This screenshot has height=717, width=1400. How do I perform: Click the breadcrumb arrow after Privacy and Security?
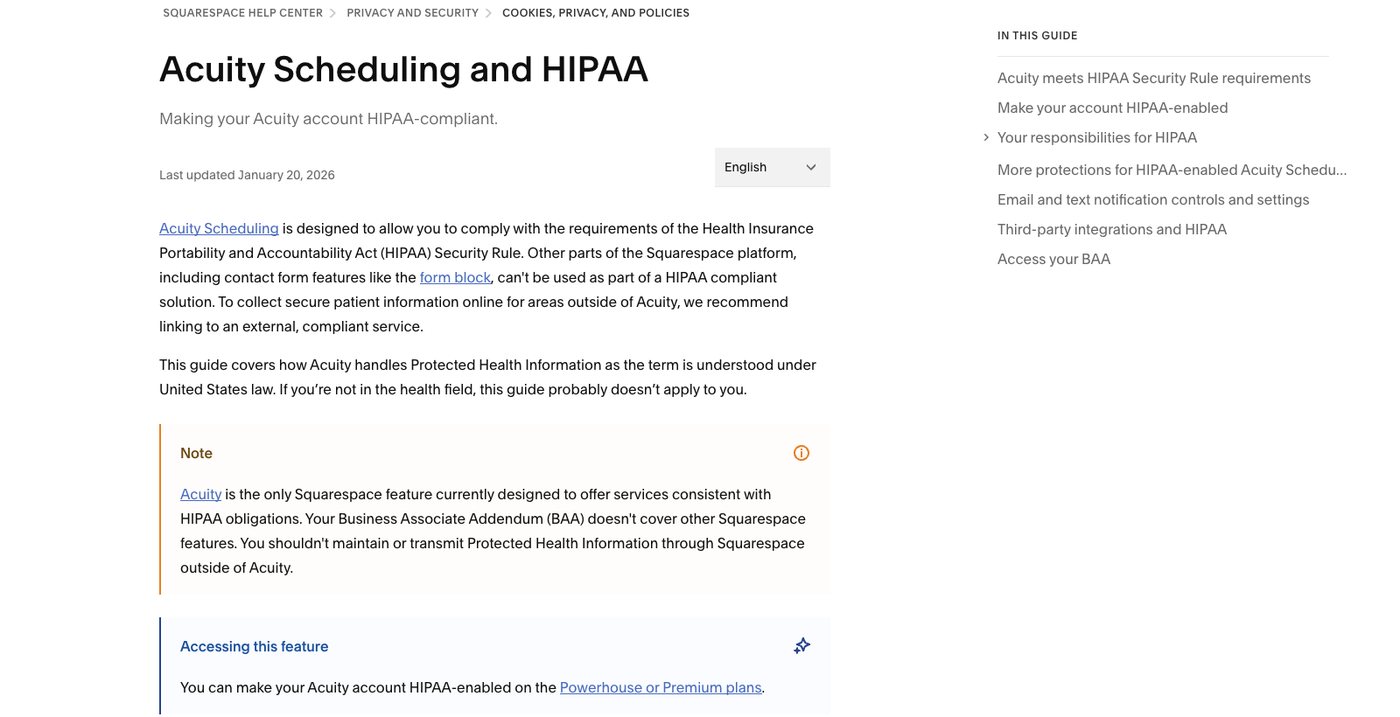489,13
